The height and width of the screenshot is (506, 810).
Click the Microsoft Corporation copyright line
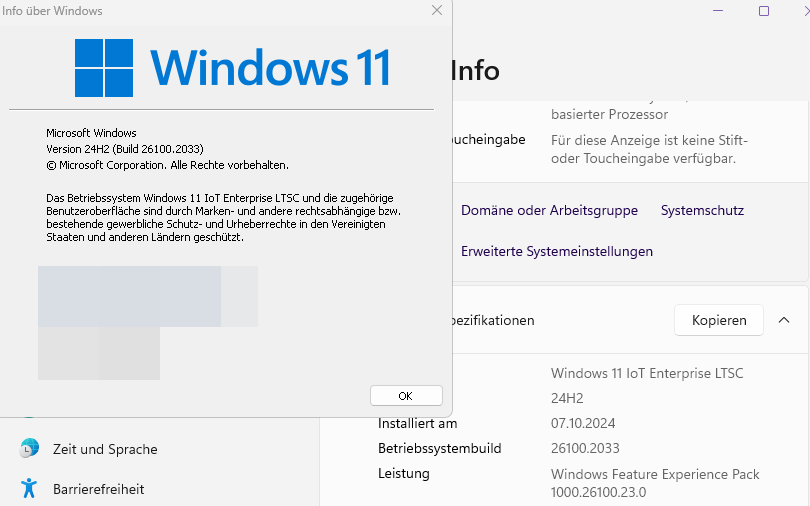167,165
